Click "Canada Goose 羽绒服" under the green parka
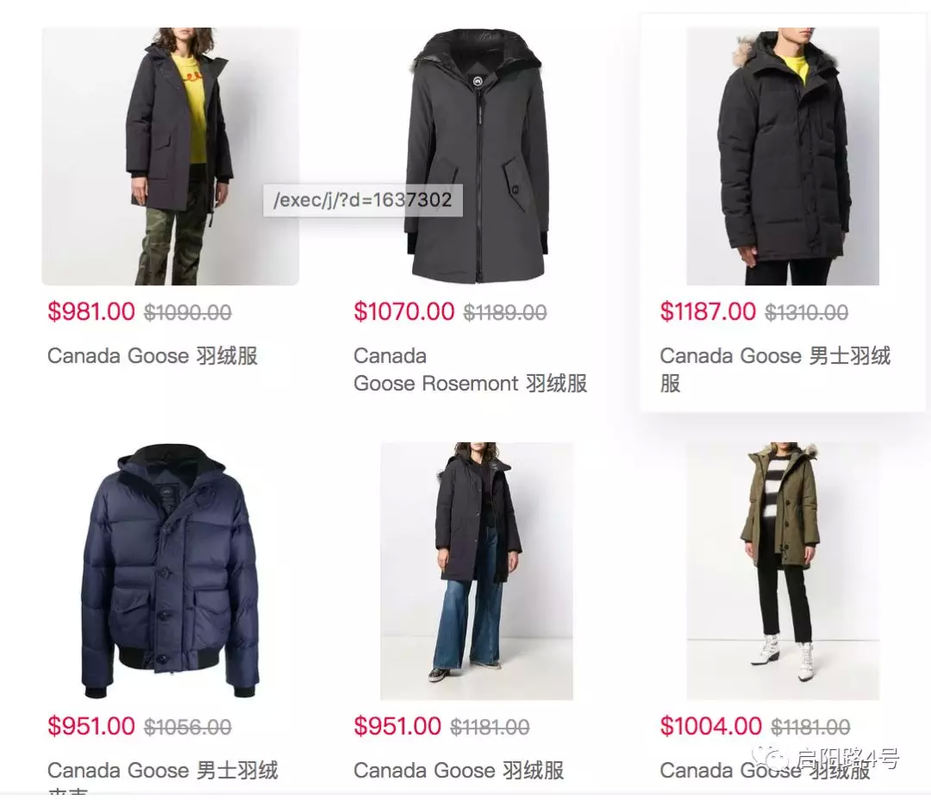Viewport: 931px width, 800px height. [x=765, y=771]
